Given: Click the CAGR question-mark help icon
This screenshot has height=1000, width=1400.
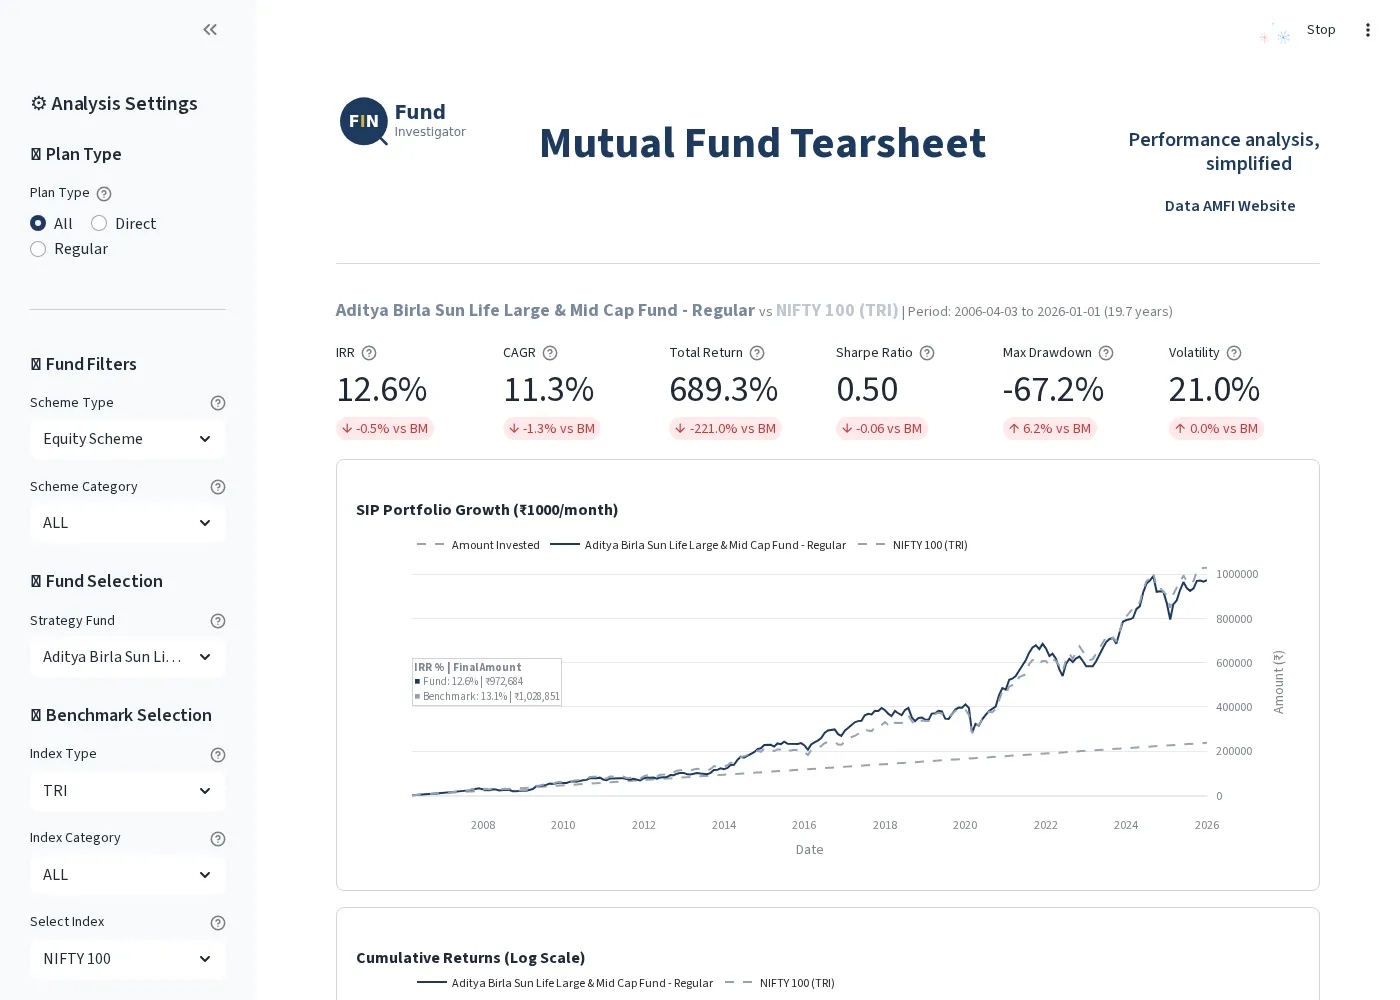Looking at the screenshot, I should [550, 353].
